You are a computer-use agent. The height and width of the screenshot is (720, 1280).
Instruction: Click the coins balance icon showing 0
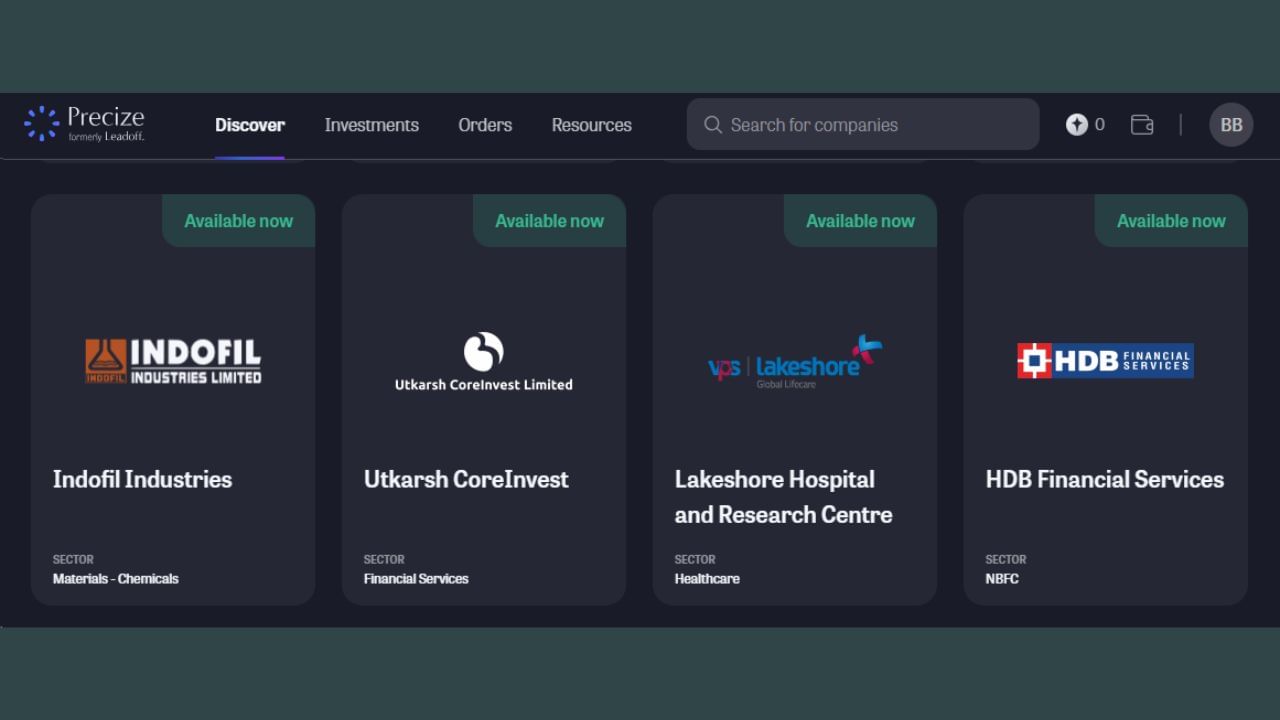point(1076,124)
